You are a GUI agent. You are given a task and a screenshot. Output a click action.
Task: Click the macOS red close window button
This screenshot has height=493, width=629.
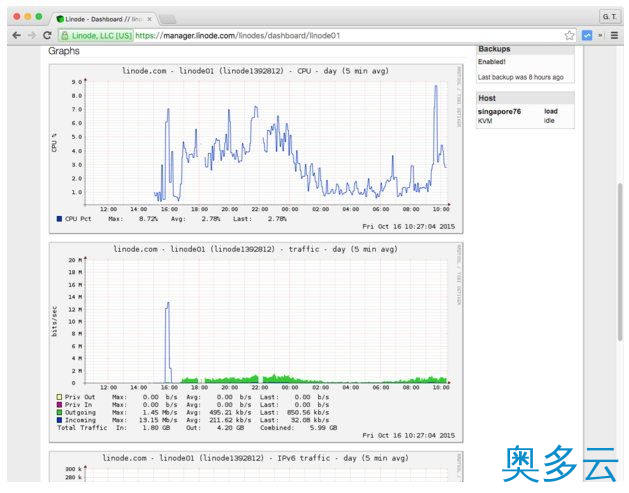(x=16, y=16)
